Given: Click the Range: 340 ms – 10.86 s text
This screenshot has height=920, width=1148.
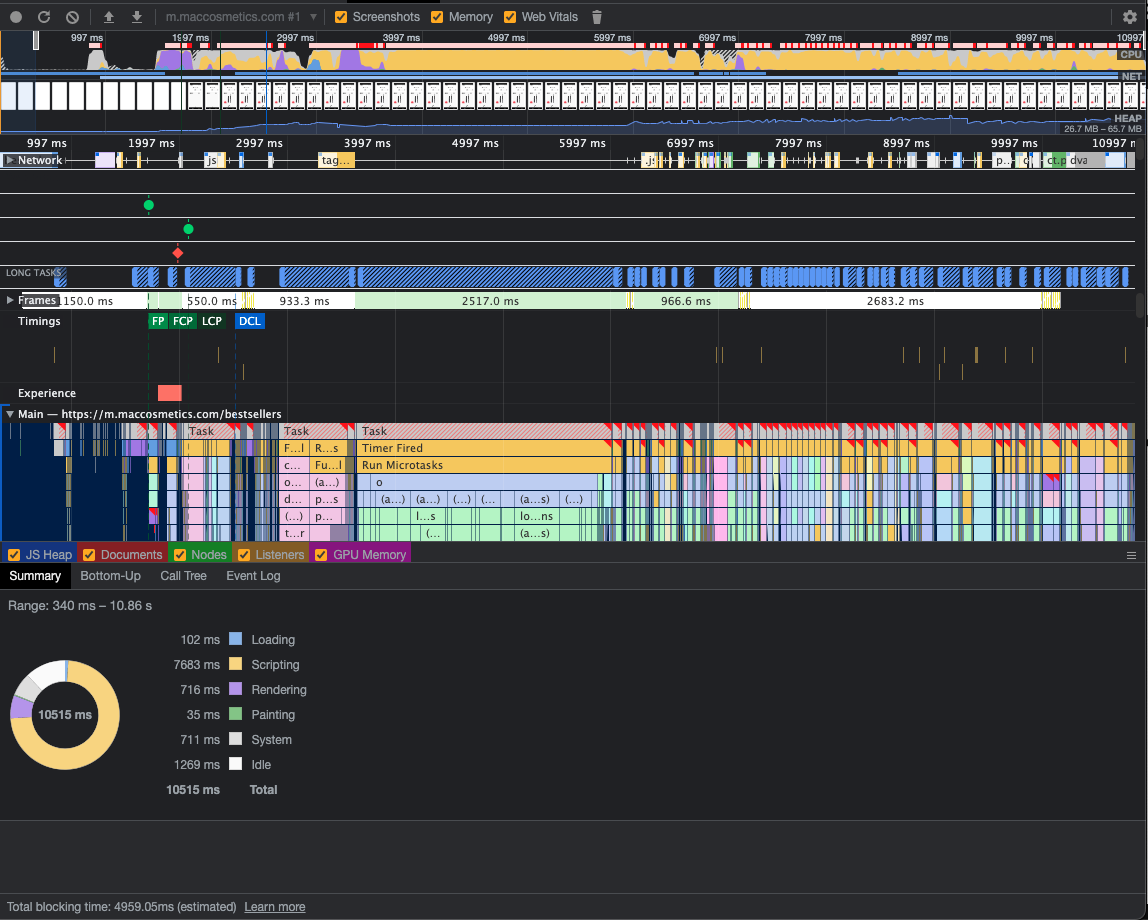Looking at the screenshot, I should (80, 606).
